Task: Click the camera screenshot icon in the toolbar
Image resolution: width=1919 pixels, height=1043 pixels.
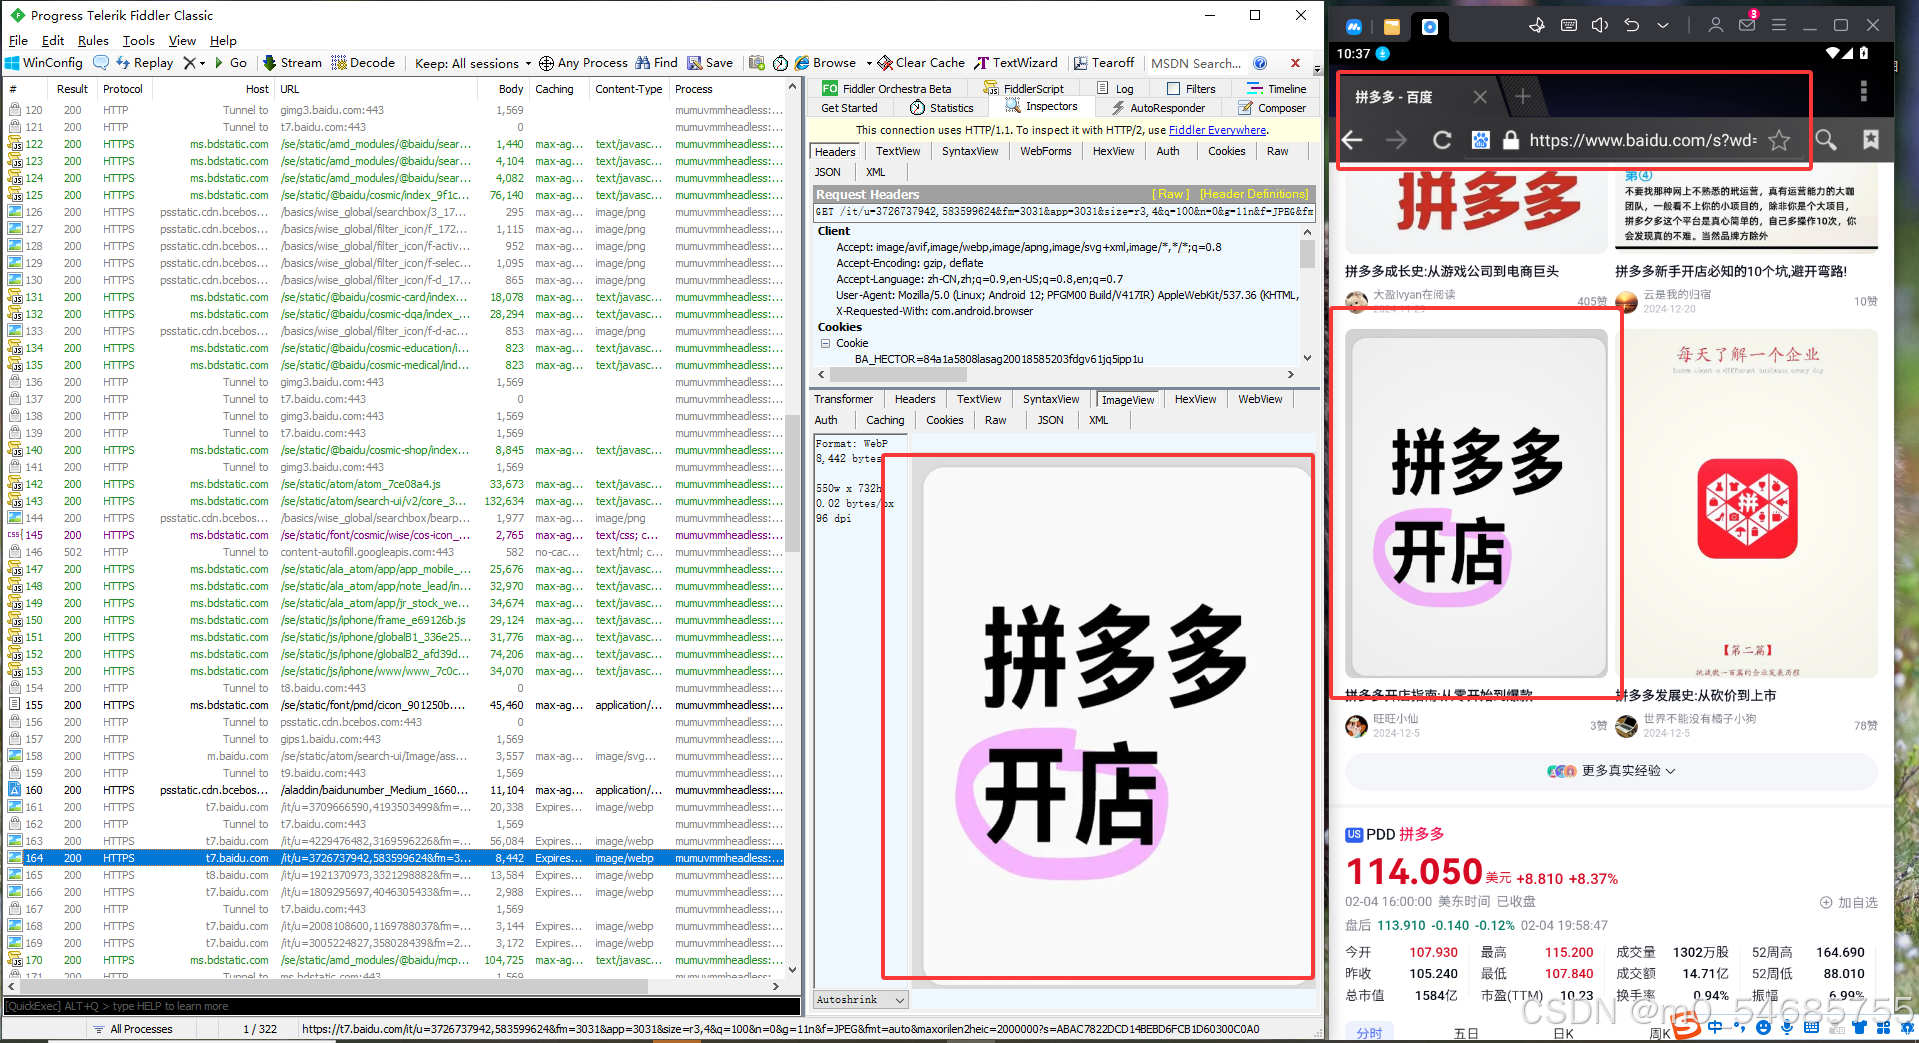Action: (x=757, y=62)
